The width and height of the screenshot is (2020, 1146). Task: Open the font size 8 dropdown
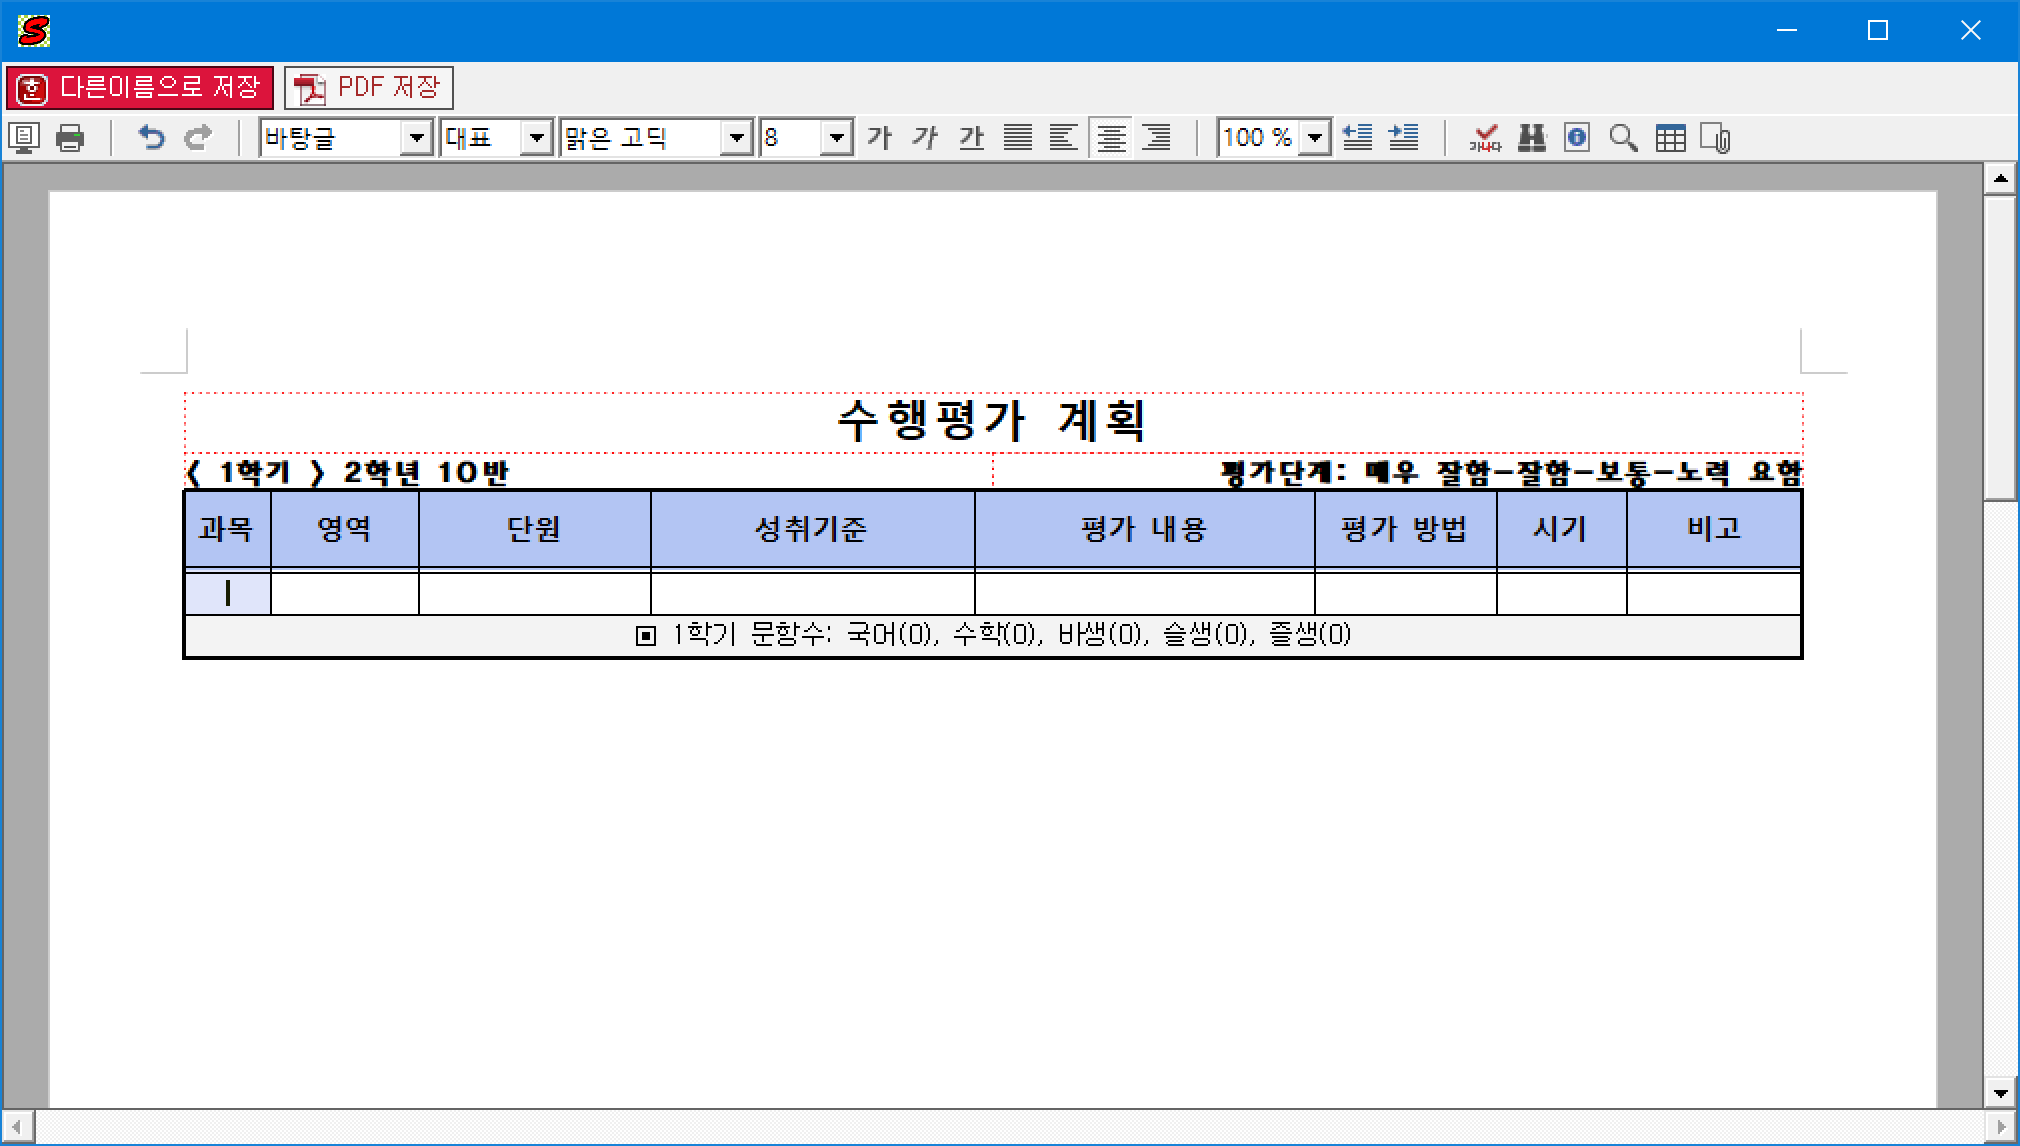pyautogui.click(x=836, y=138)
